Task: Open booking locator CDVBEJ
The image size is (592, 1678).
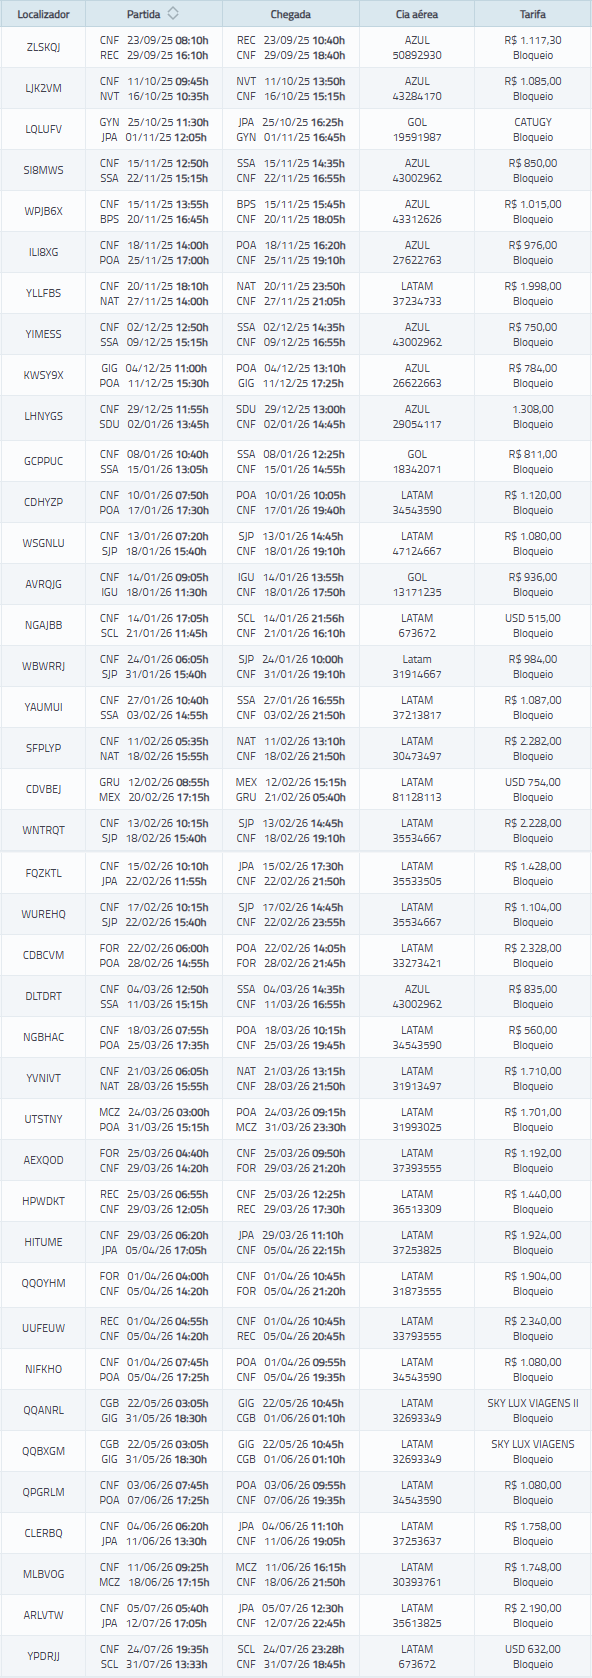Action: pos(43,790)
